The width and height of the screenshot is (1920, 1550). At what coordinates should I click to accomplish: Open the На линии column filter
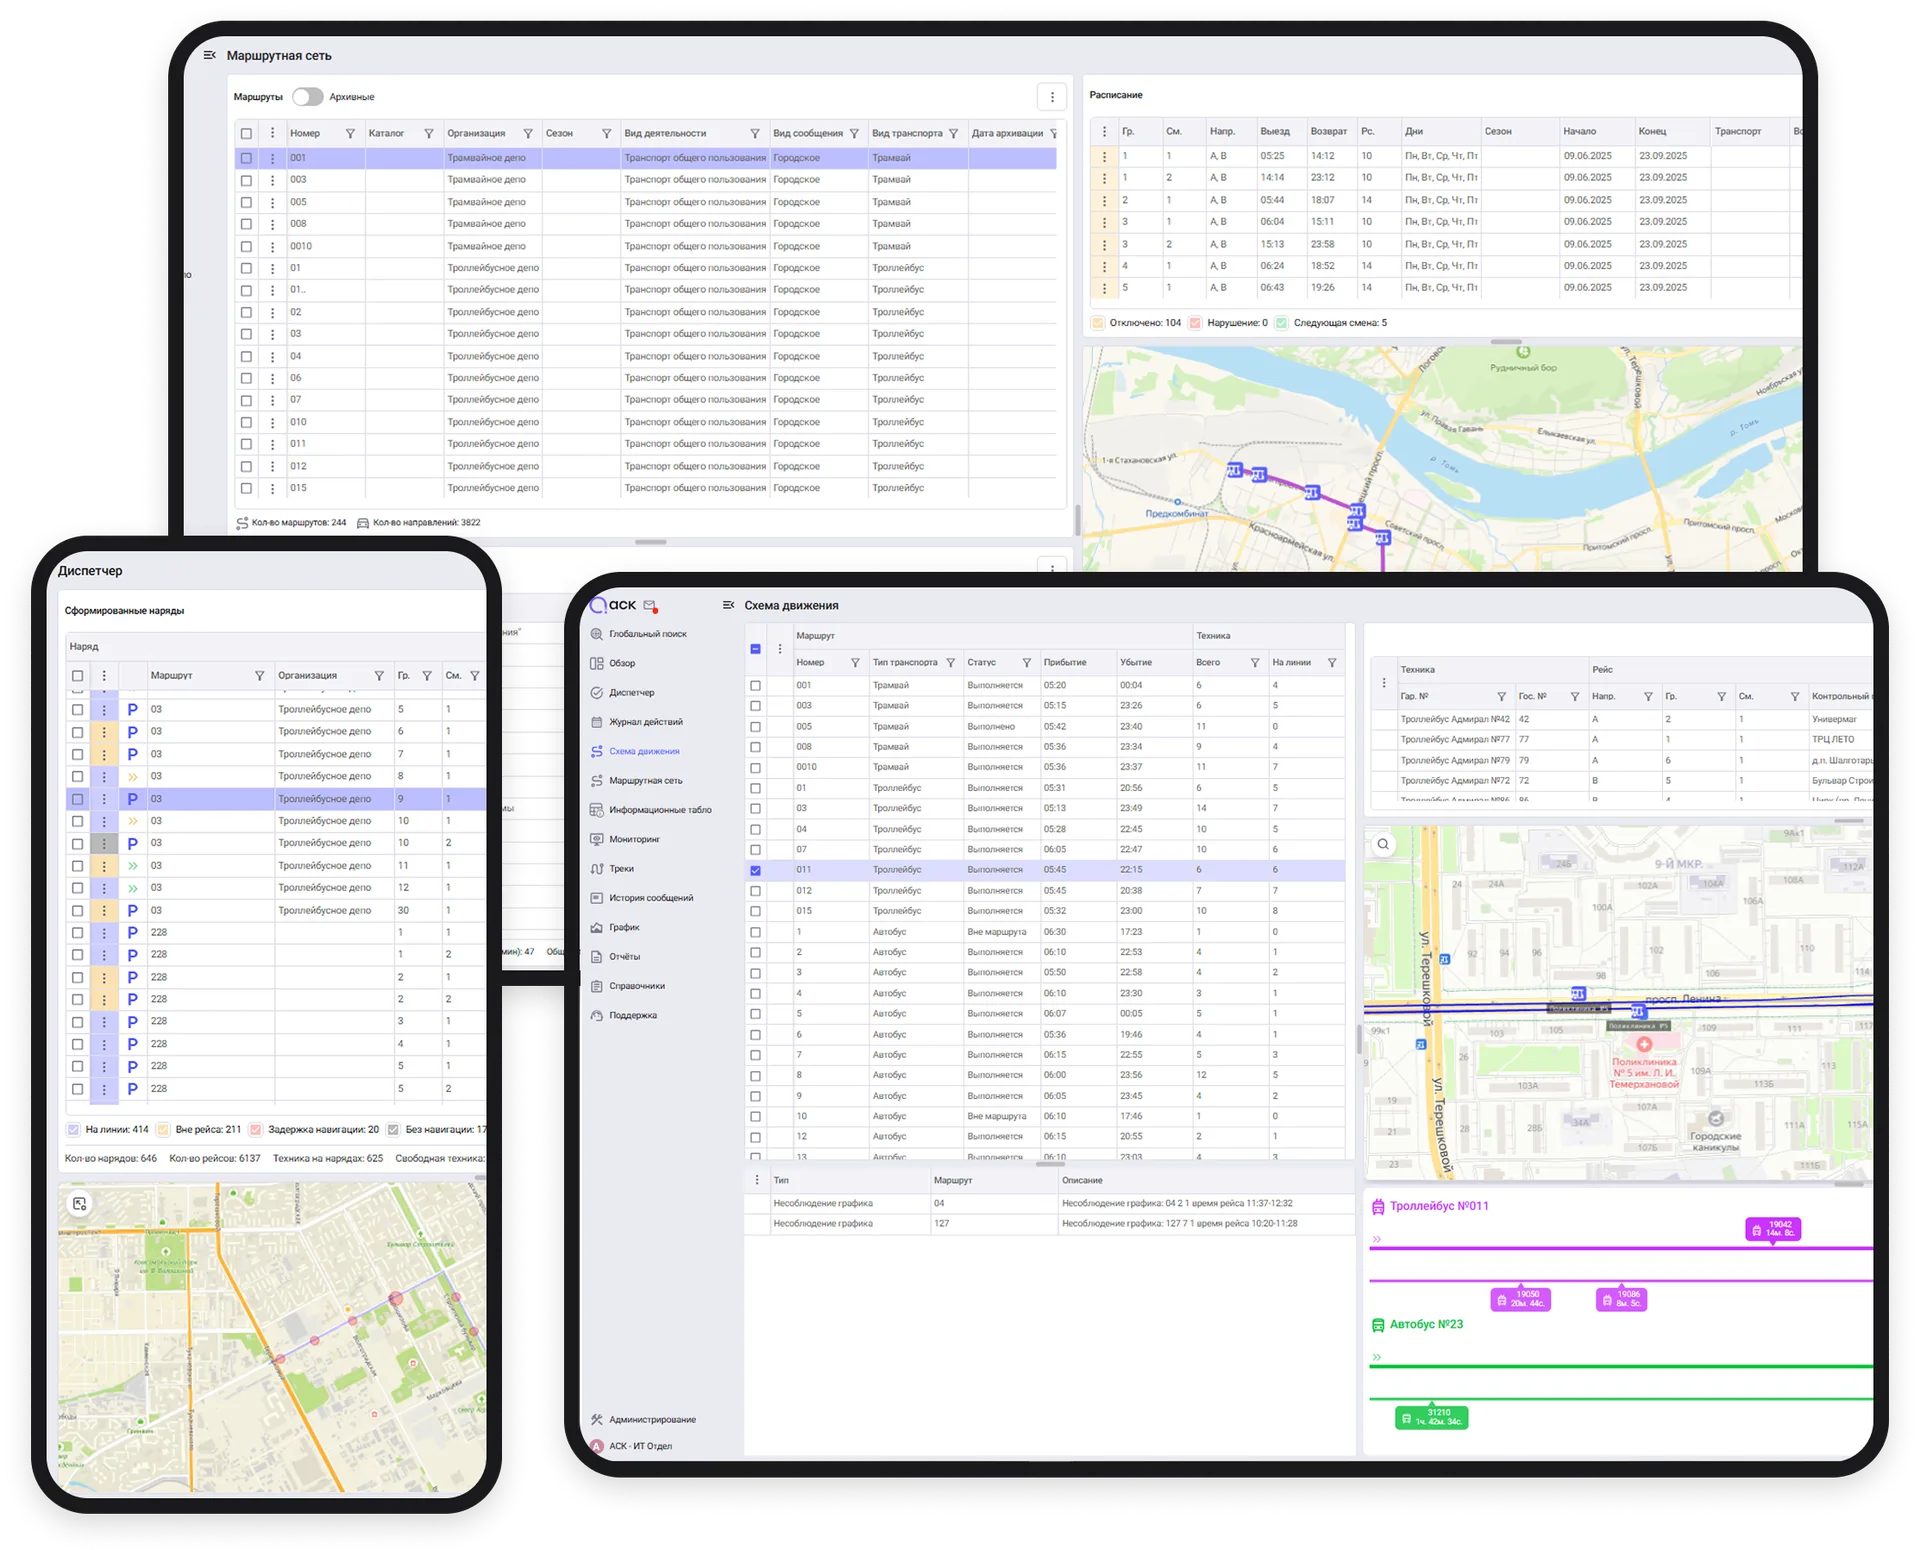click(x=1332, y=663)
